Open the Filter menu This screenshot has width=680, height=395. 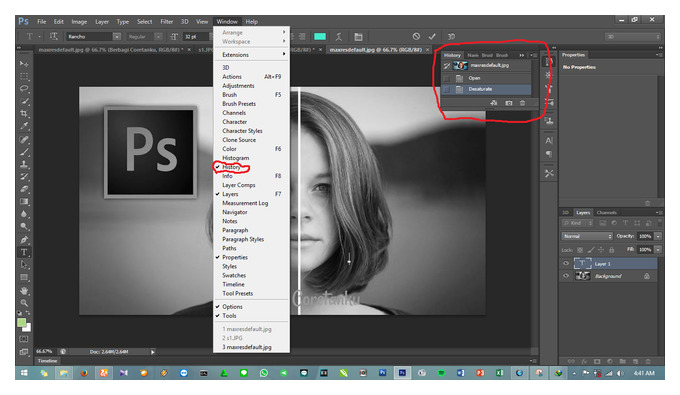tap(167, 22)
